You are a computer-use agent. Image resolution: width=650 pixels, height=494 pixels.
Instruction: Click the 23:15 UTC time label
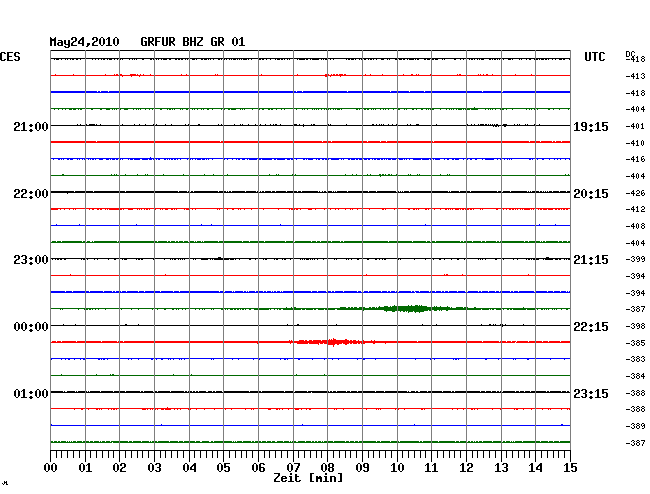[591, 393]
